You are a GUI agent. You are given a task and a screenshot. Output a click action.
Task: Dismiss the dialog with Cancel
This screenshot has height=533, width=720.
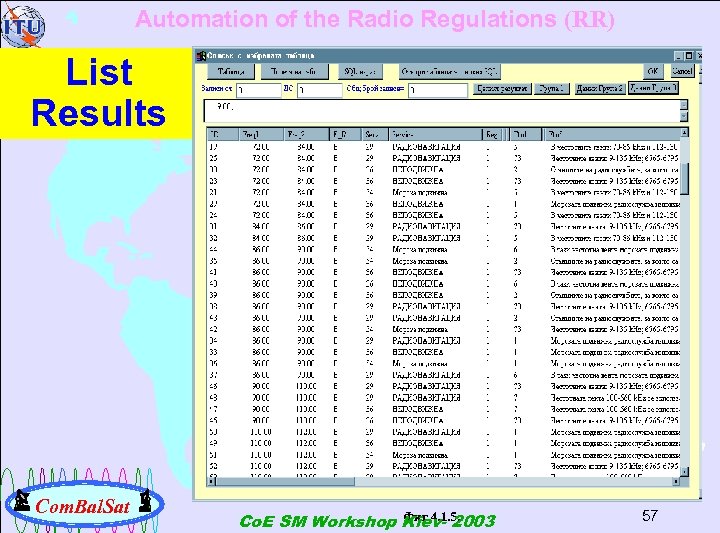click(682, 71)
